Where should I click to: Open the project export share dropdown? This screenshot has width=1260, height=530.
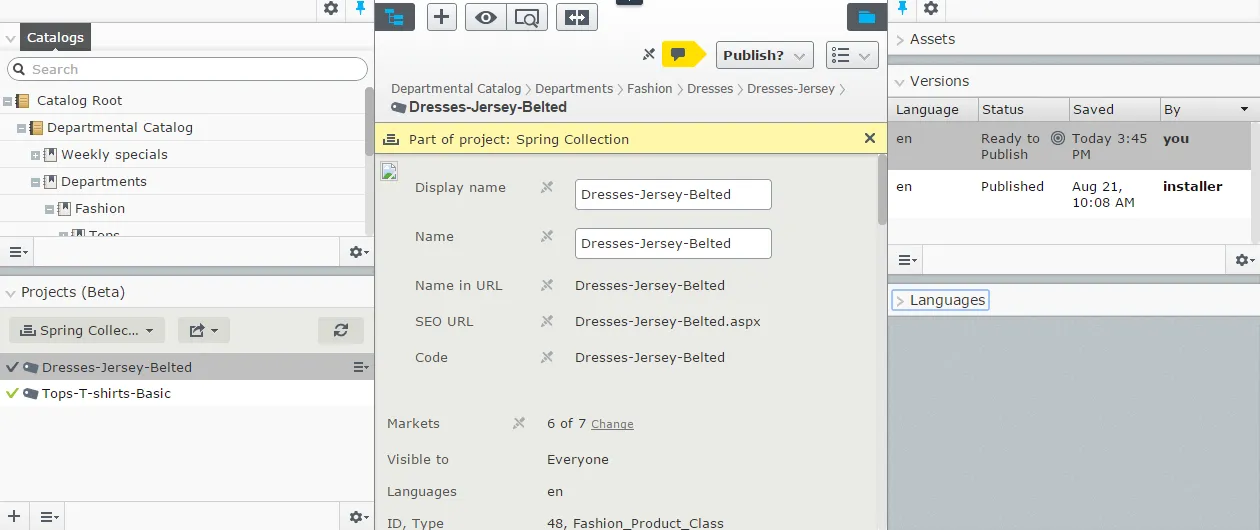[x=204, y=330]
